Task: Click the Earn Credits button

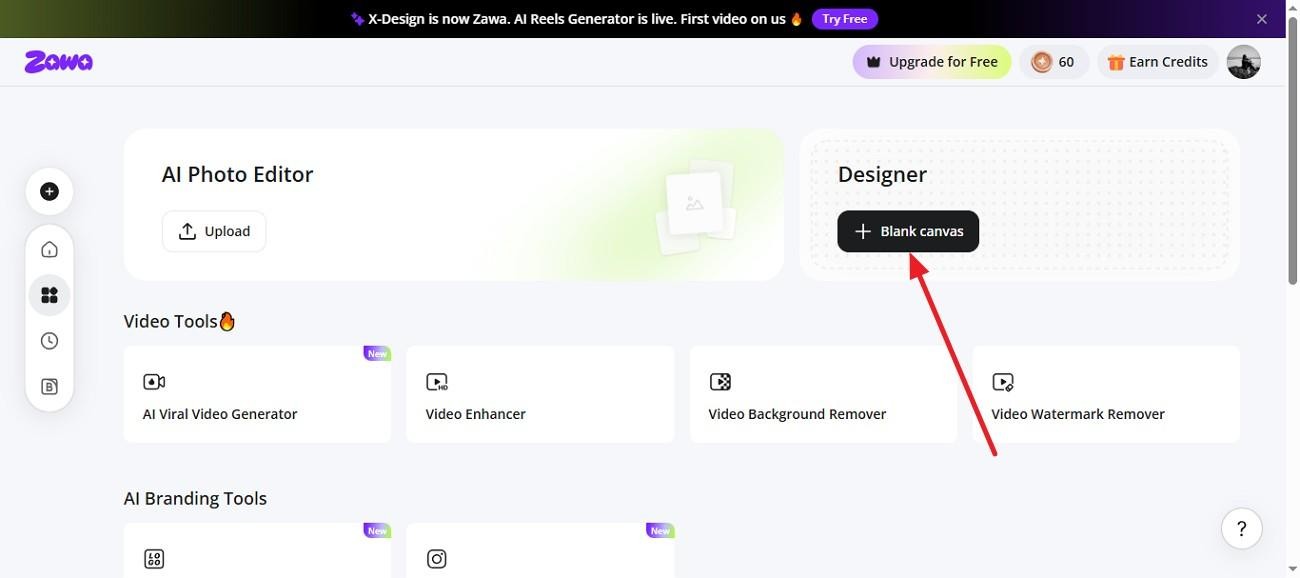Action: [1158, 62]
